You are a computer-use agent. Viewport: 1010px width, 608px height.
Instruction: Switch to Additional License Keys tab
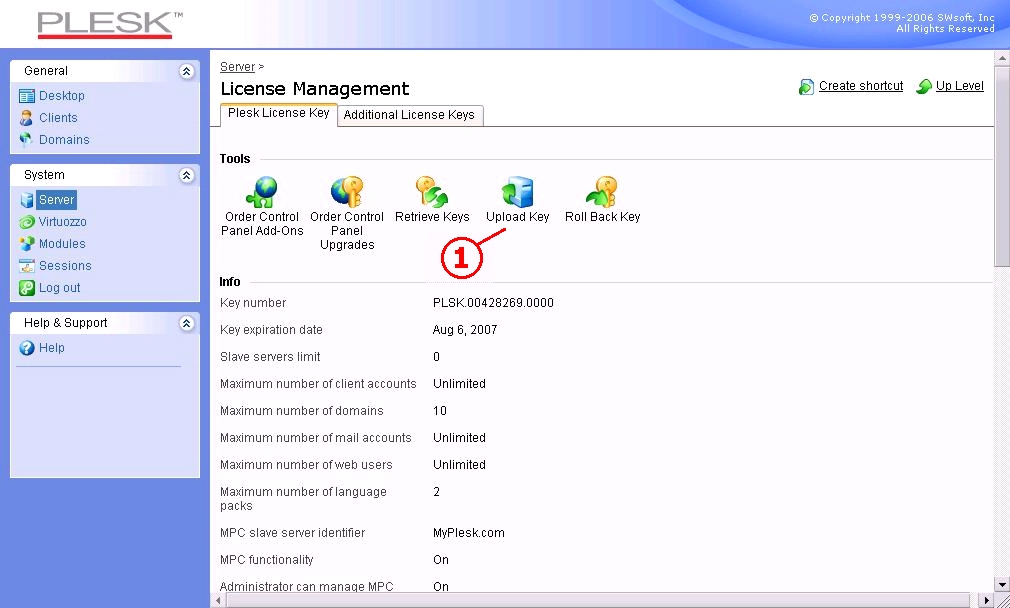[409, 115]
